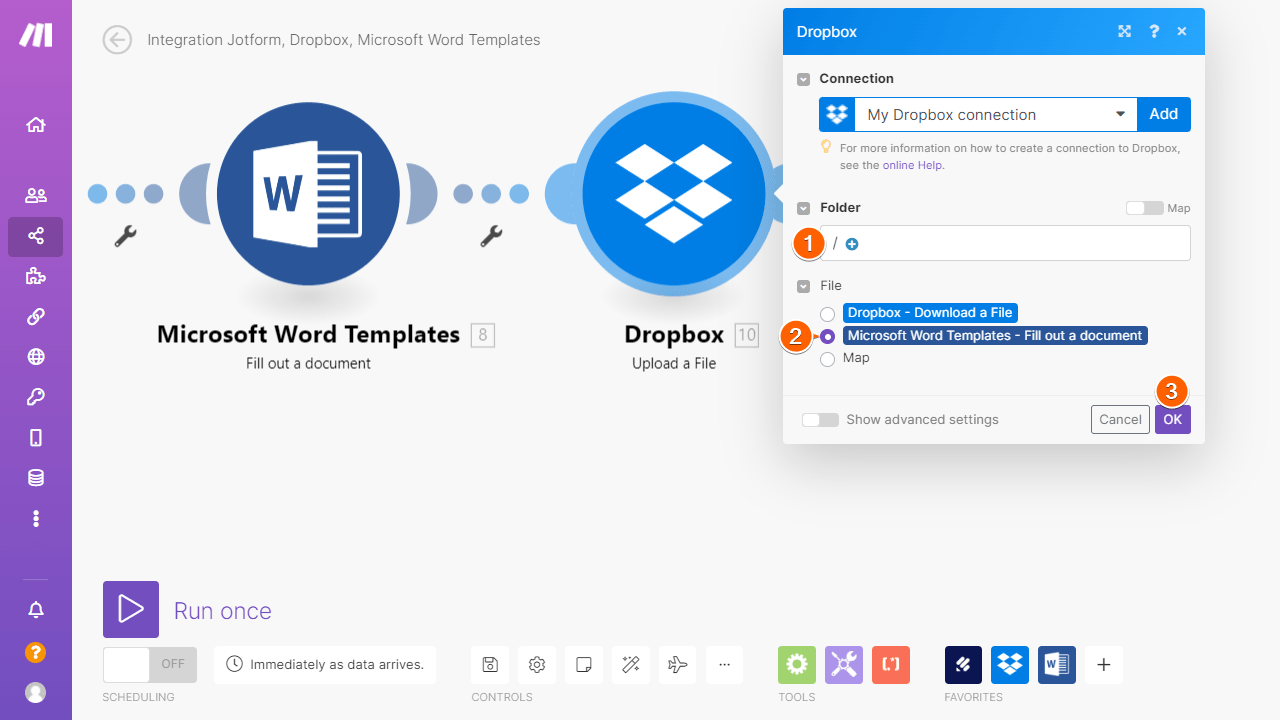1280x720 pixels.
Task: Add the Dropbox favorite module
Action: tap(1010, 664)
